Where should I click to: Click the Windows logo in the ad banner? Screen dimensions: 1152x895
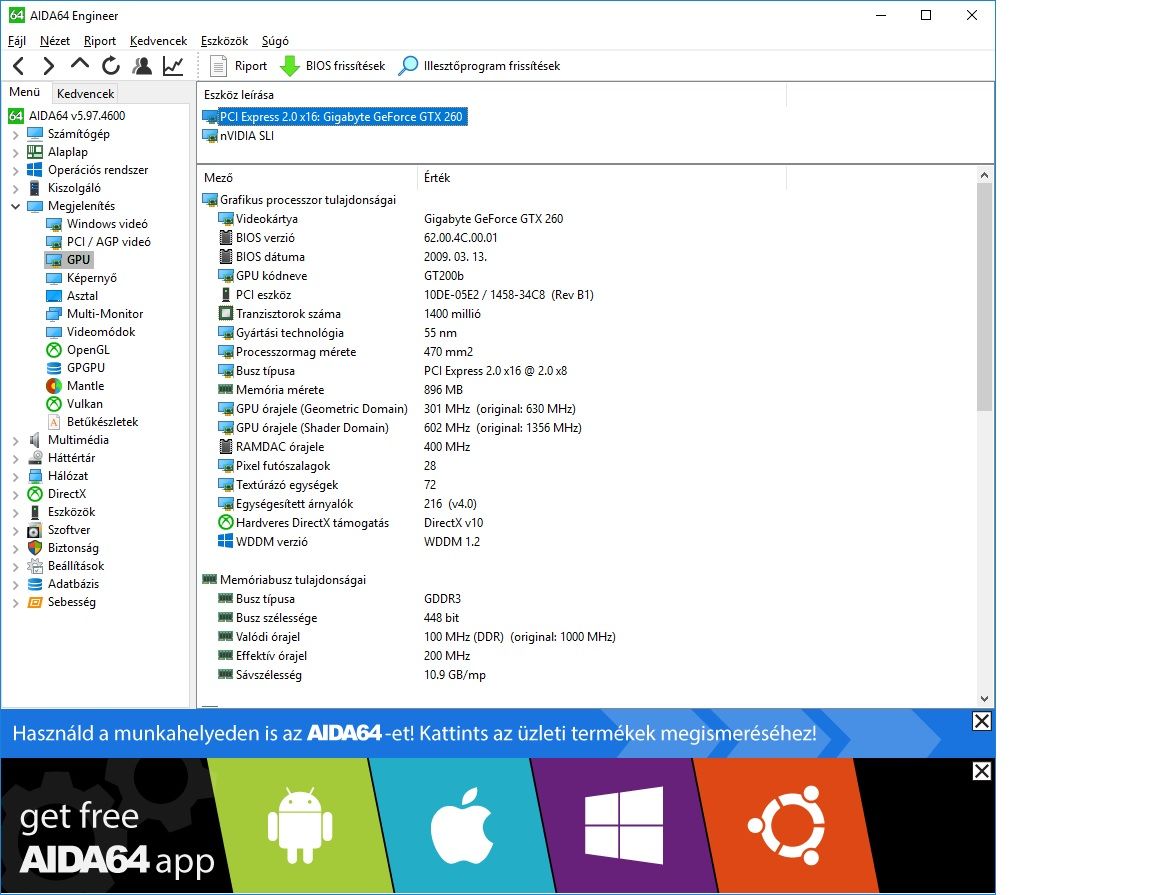(x=624, y=825)
